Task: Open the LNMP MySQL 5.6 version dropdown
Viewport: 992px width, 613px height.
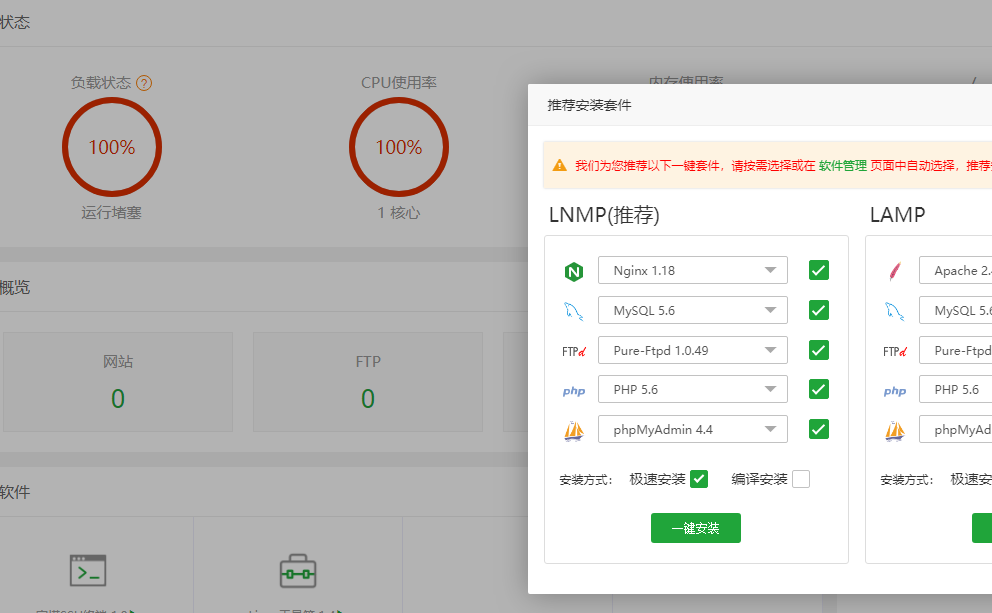Action: coord(693,310)
